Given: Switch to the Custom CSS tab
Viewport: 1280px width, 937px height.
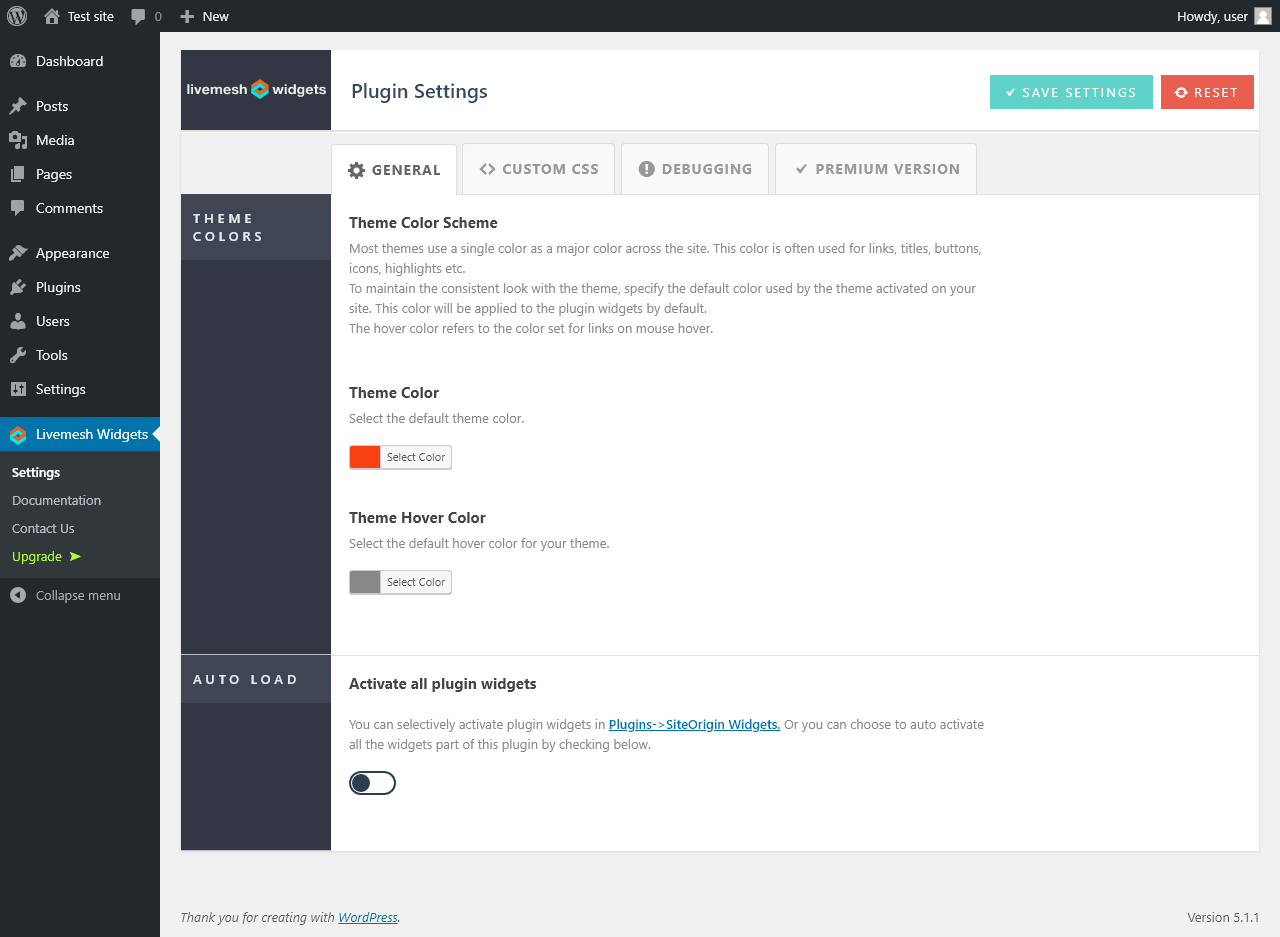Looking at the screenshot, I should 539,169.
